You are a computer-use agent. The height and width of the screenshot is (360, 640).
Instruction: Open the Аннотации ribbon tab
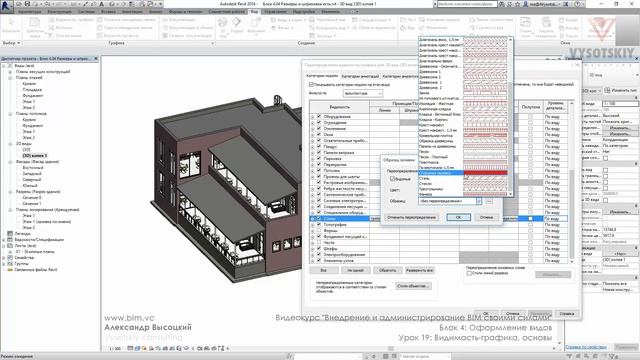tap(132, 11)
